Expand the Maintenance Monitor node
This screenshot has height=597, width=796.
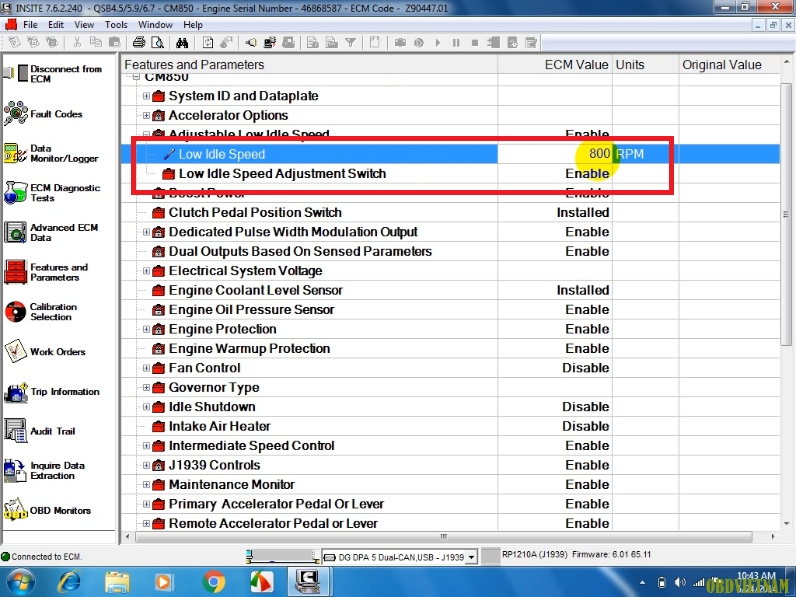click(146, 484)
